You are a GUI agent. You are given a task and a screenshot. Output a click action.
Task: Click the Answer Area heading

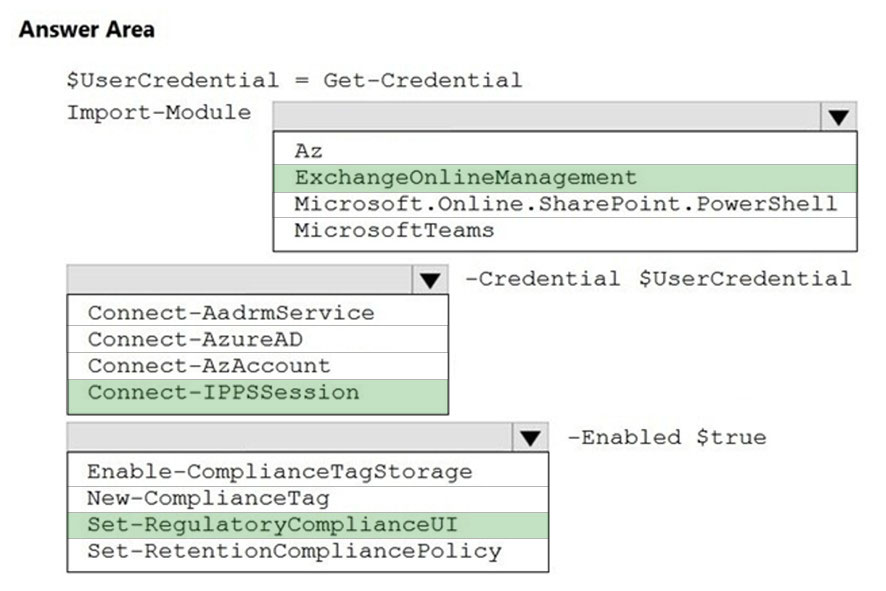coord(86,29)
